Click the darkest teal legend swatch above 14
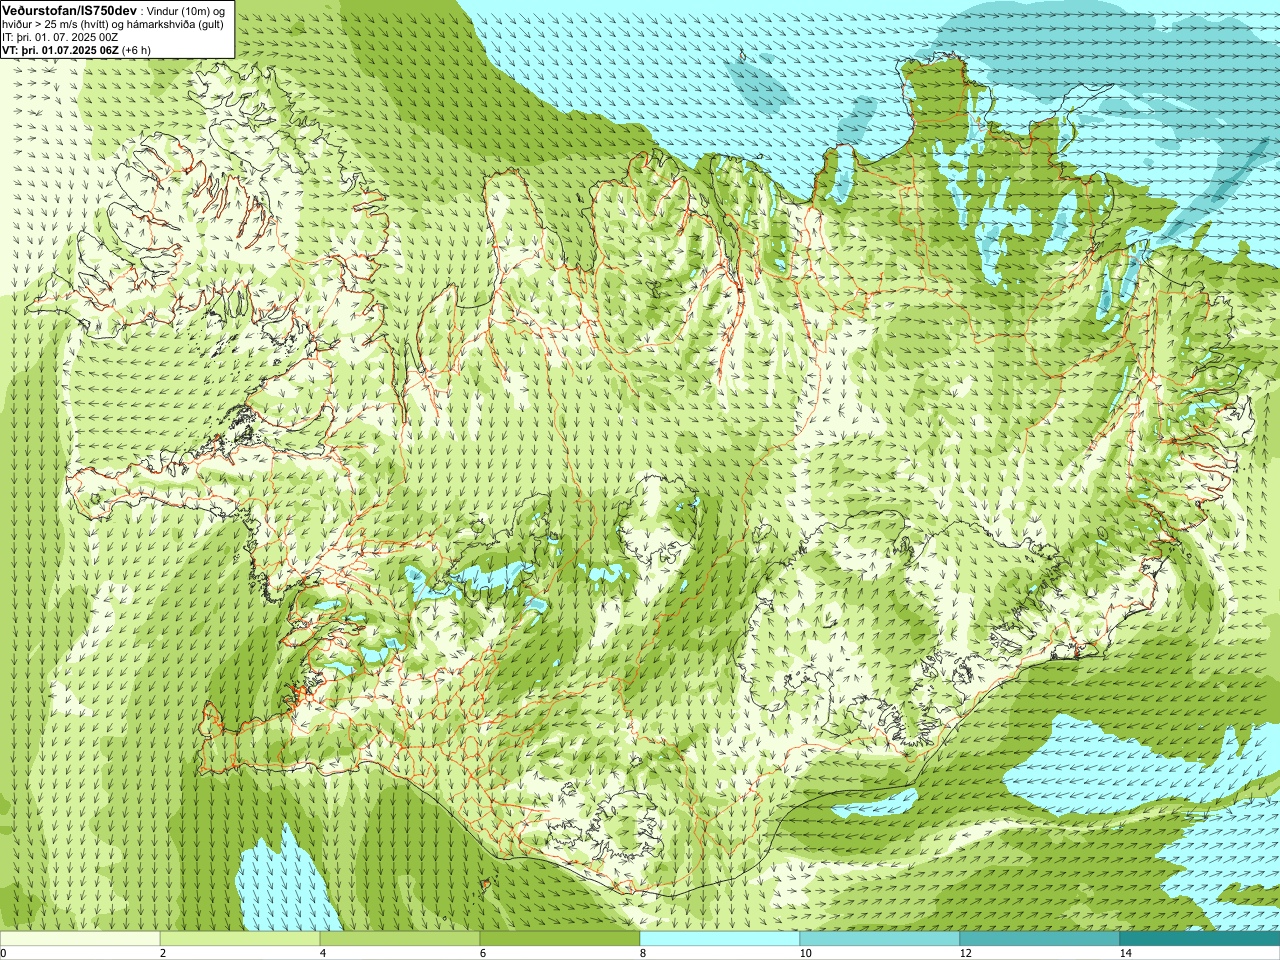Image resolution: width=1280 pixels, height=960 pixels. point(1200,940)
